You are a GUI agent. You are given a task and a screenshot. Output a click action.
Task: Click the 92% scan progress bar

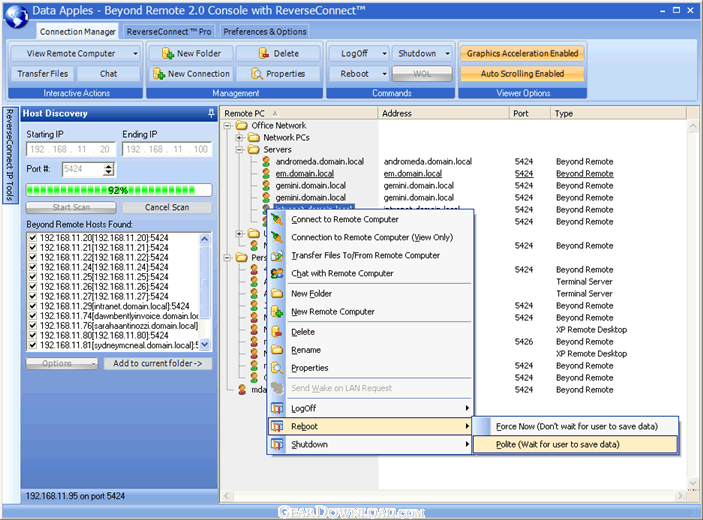[119, 190]
